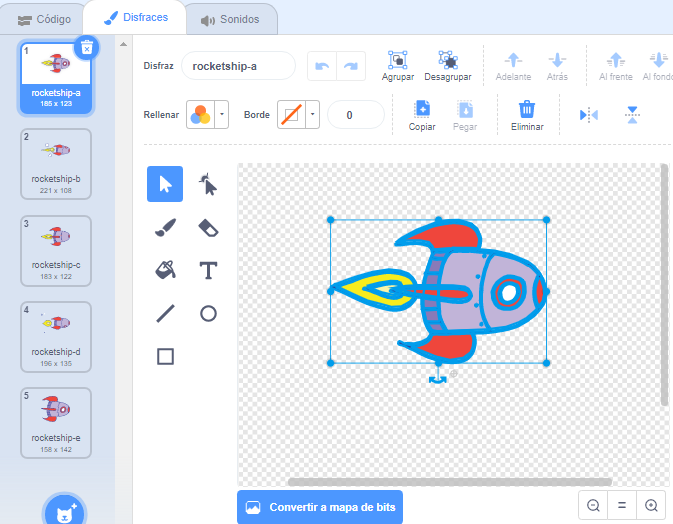Select the rocketship-d costume thumbnail
Viewport: 673px width, 524px height.
(56, 337)
